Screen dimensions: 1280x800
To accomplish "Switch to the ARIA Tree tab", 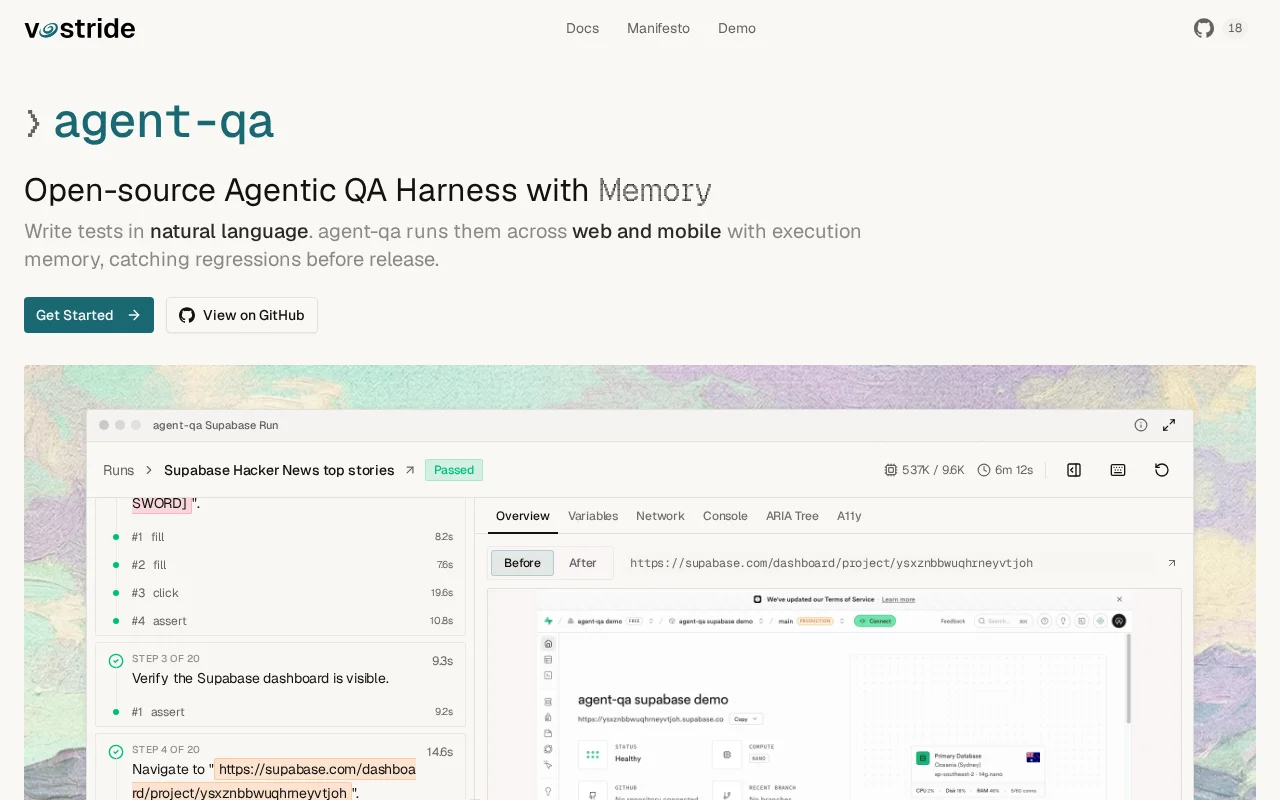I will coord(792,516).
